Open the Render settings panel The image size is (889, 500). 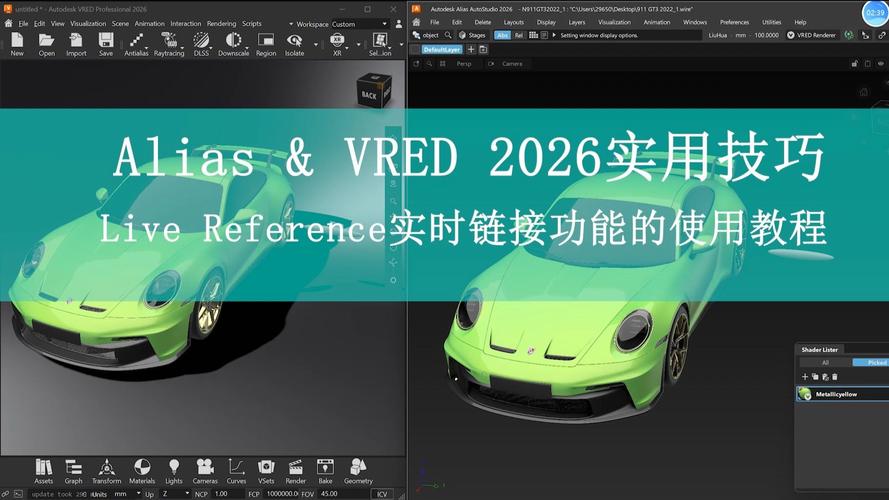click(295, 472)
